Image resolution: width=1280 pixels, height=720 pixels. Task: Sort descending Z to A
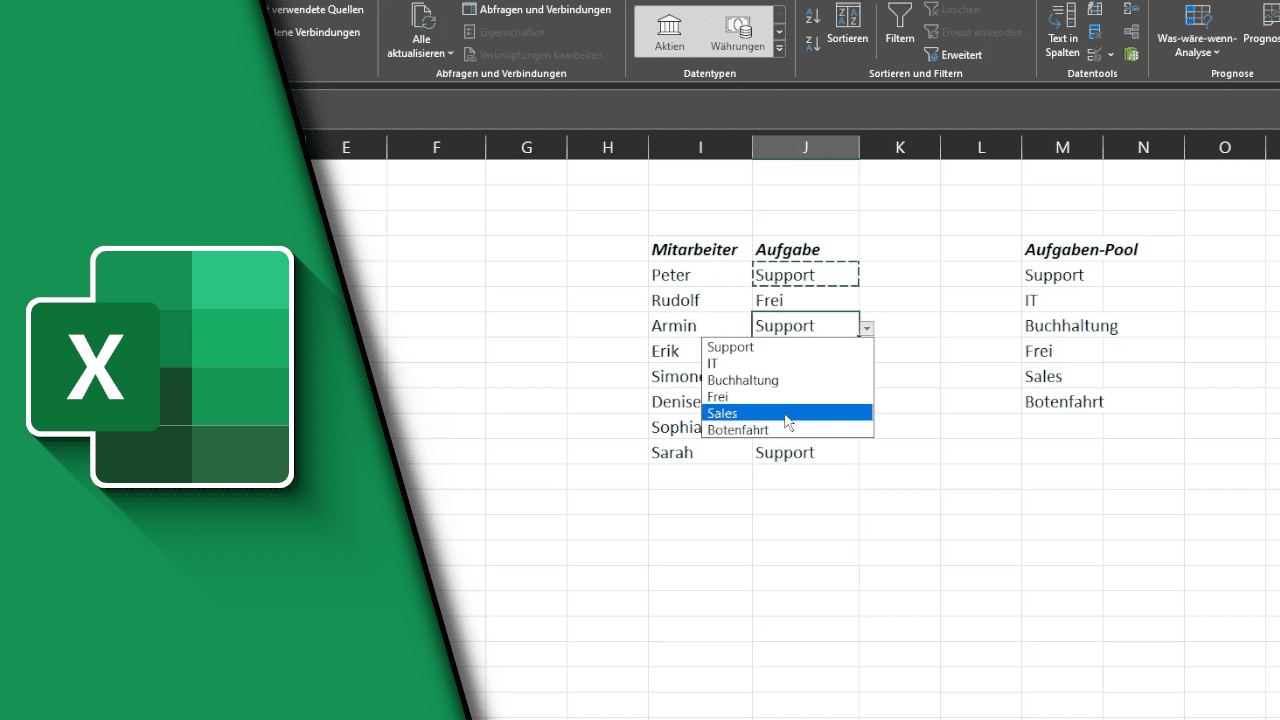tap(813, 43)
